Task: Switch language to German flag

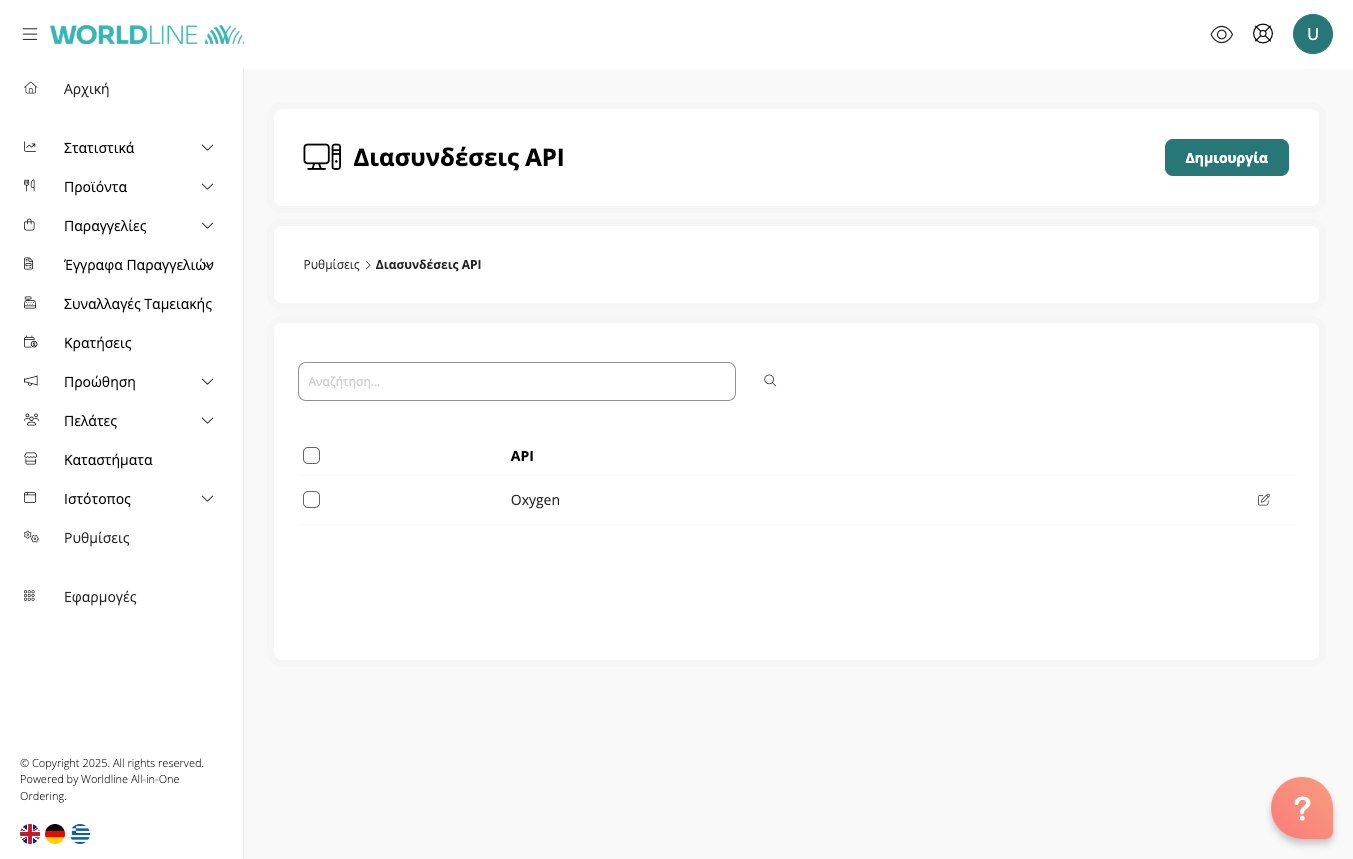Action: point(55,834)
